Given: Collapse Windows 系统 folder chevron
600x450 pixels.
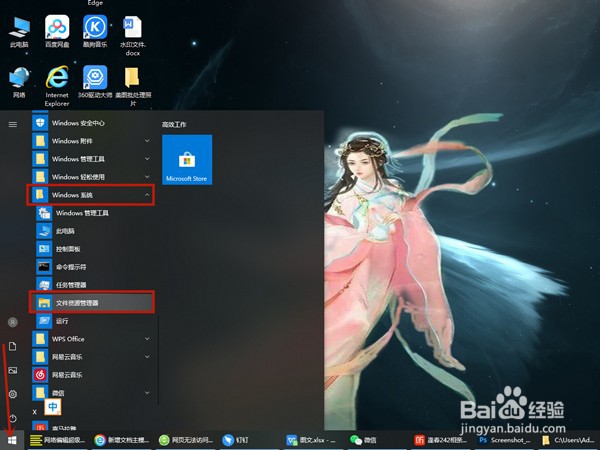Looking at the screenshot, I should [x=147, y=195].
